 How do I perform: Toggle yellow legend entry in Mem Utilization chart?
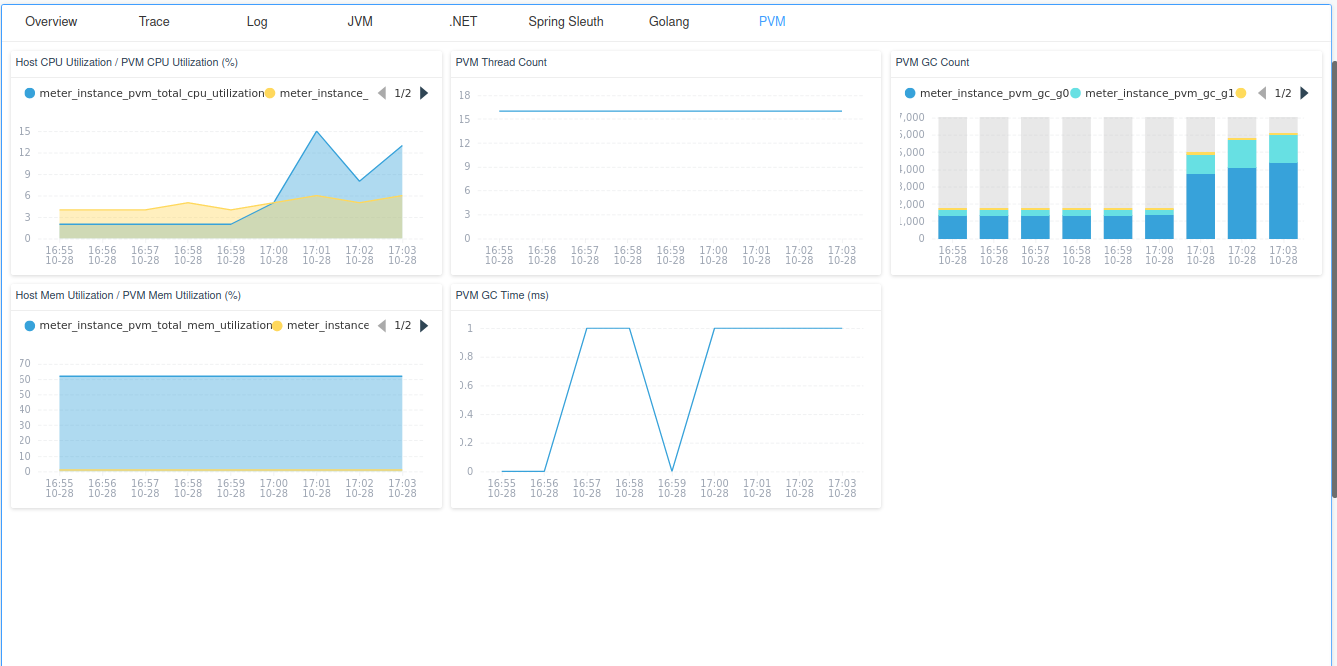(321, 326)
